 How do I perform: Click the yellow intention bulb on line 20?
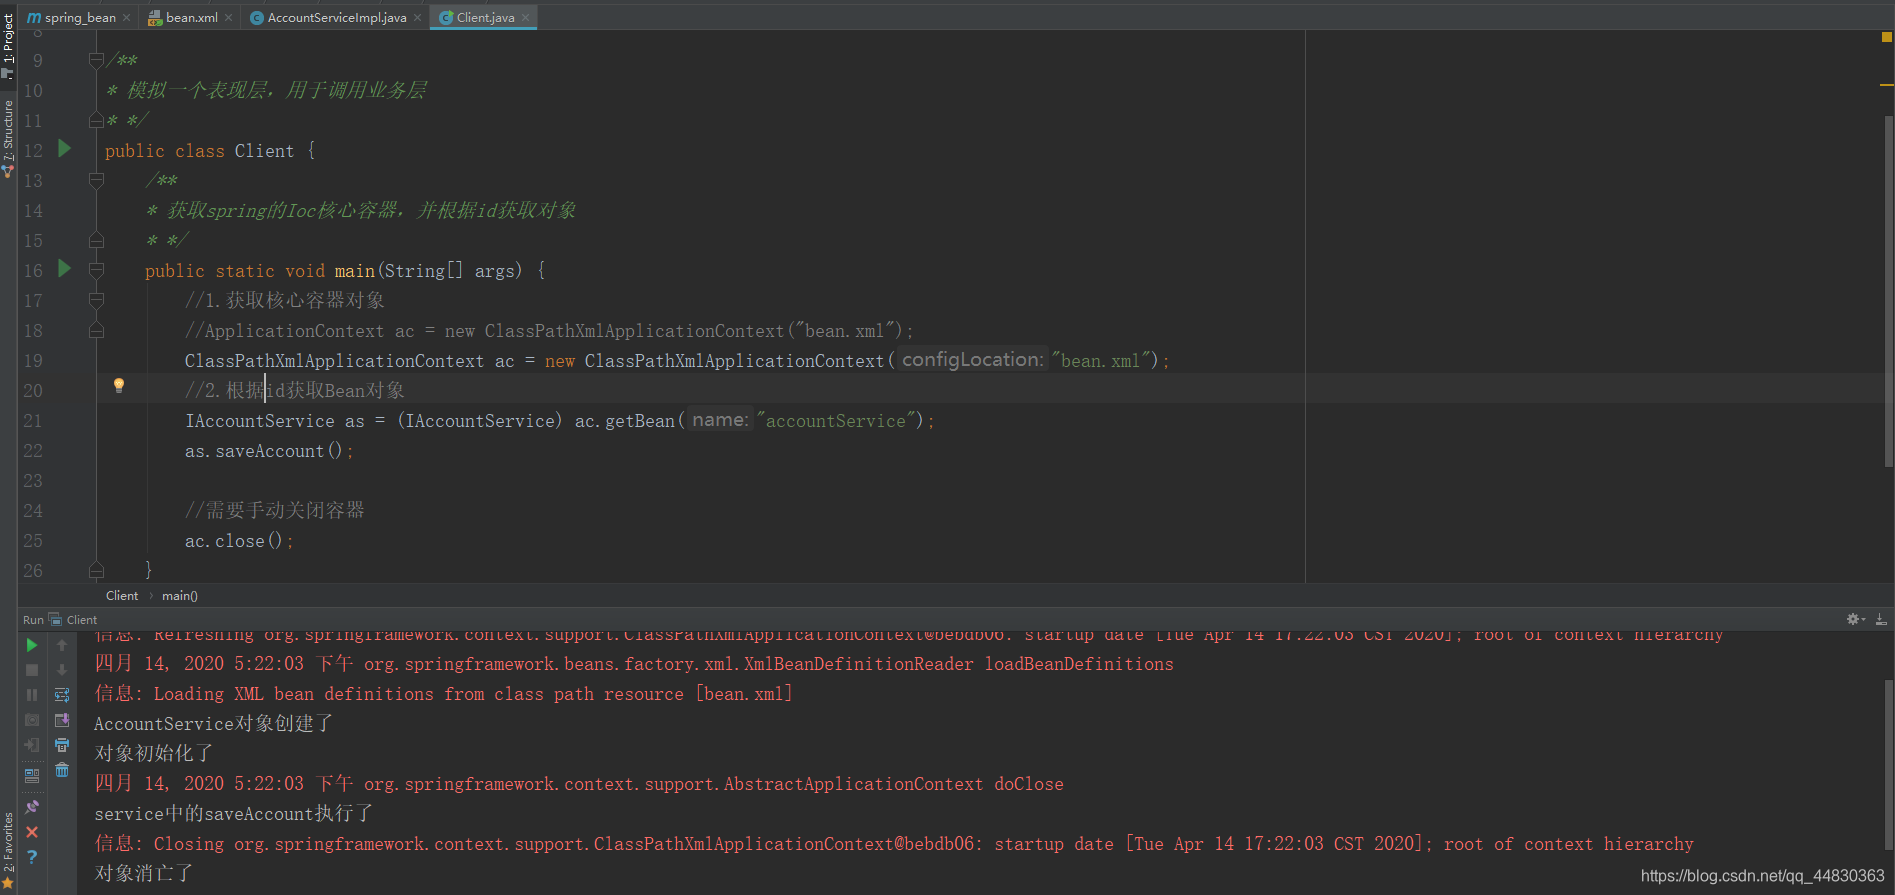119,386
